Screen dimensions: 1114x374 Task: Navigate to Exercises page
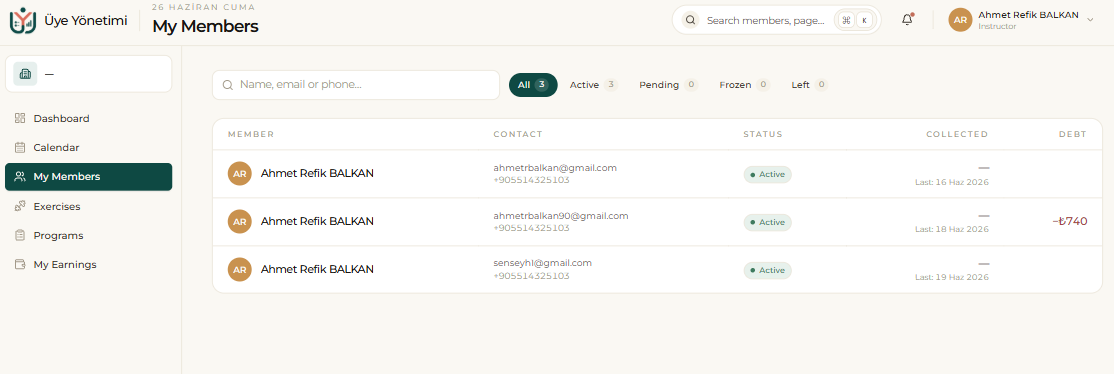point(89,206)
